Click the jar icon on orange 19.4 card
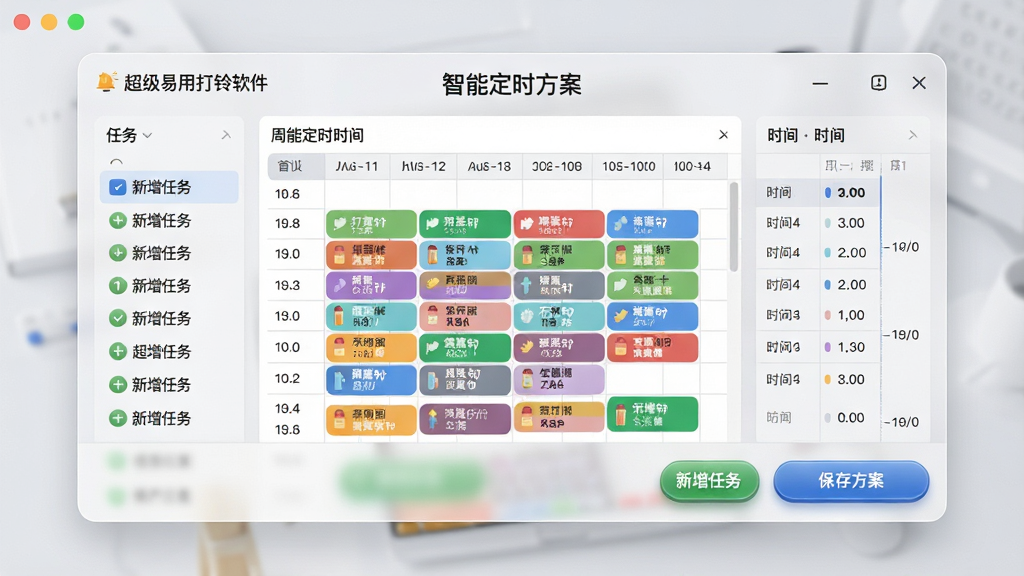The height and width of the screenshot is (576, 1024). (x=340, y=419)
